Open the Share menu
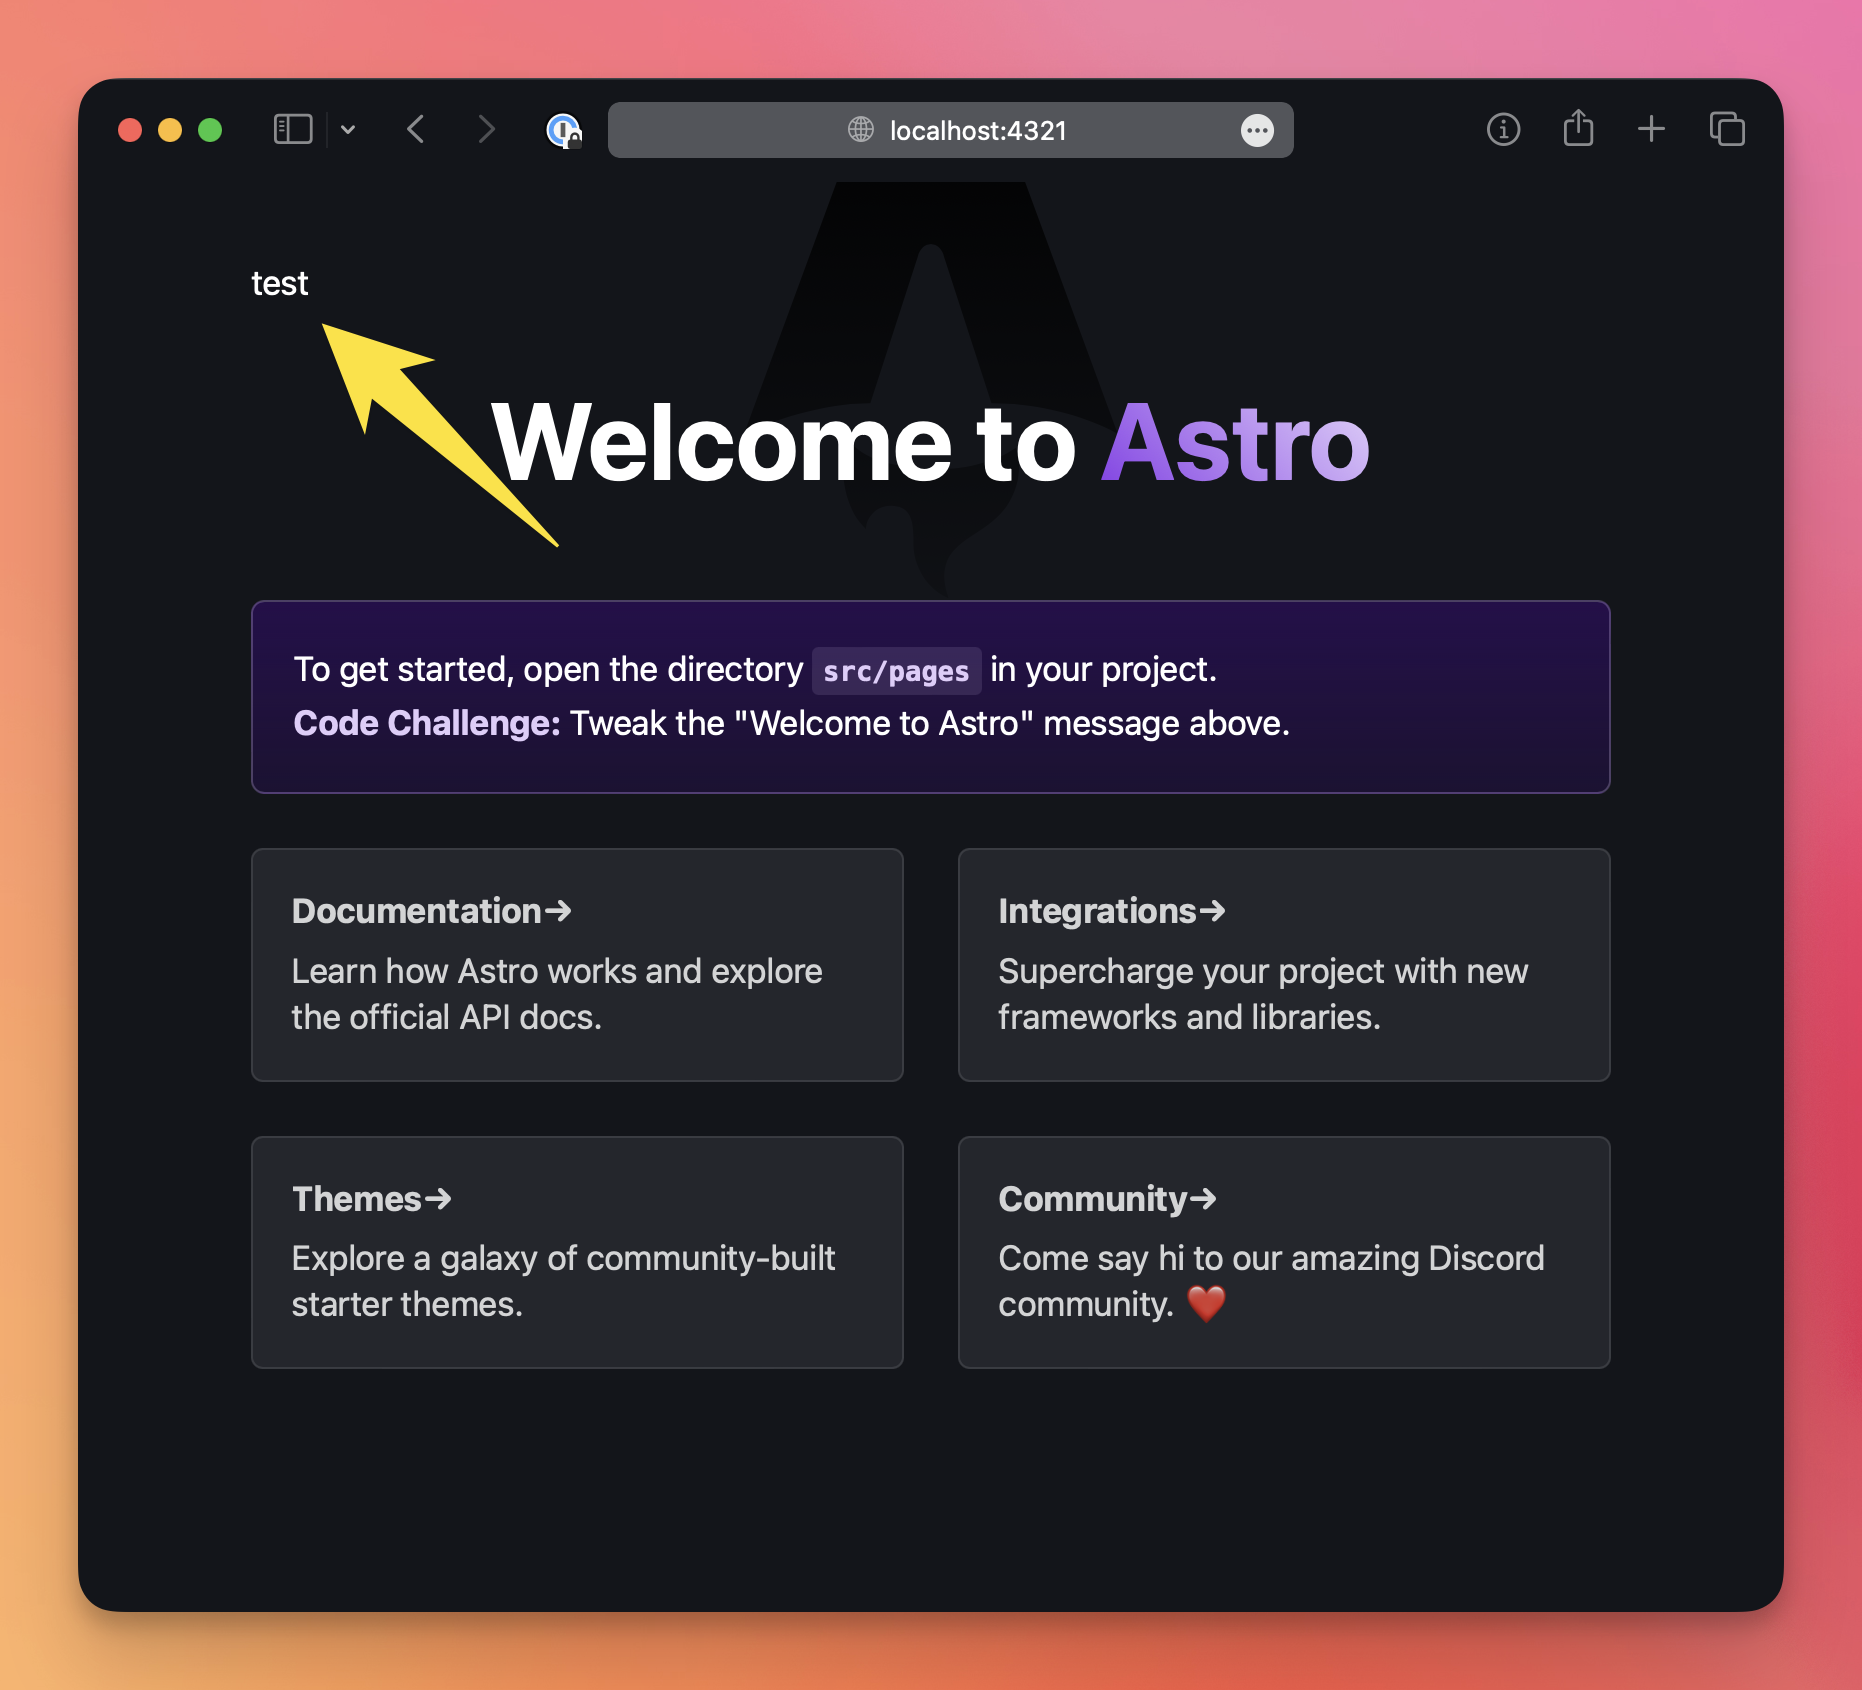 (x=1578, y=129)
